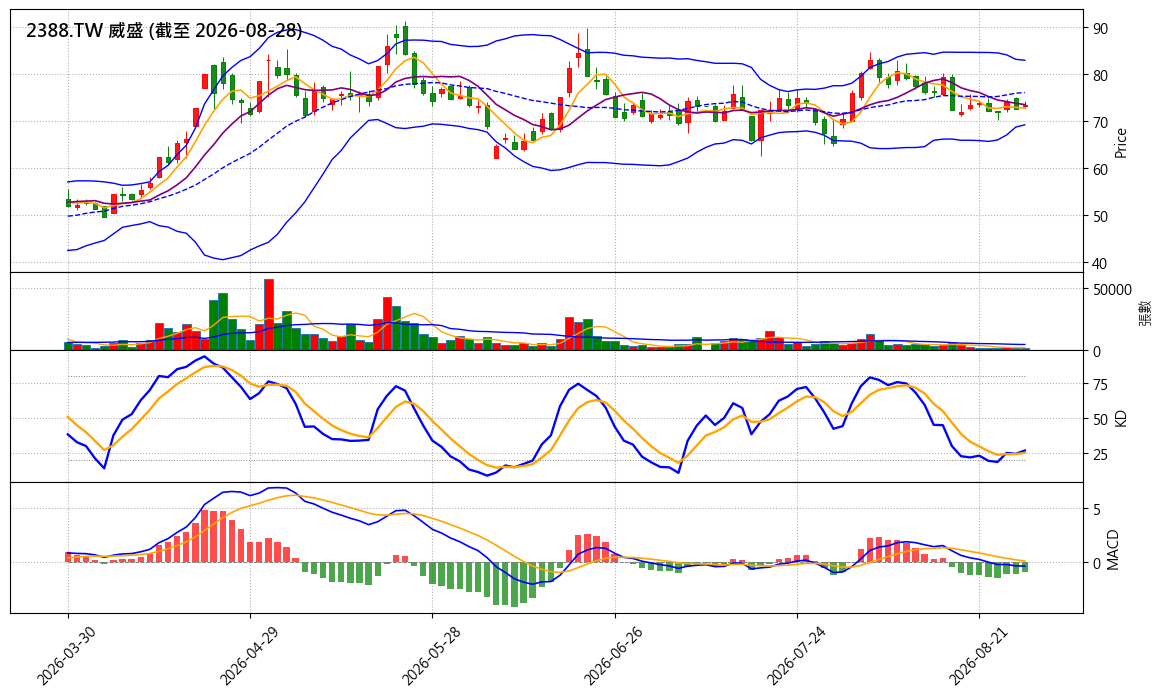Click the price tick value 70
The image size is (1163, 698).
click(1100, 122)
